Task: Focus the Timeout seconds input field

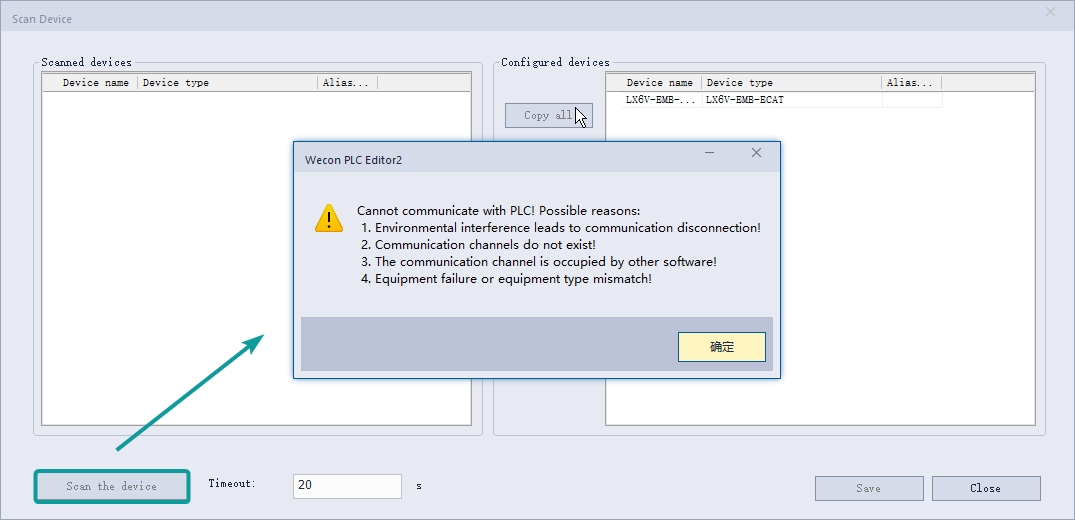Action: tap(346, 486)
